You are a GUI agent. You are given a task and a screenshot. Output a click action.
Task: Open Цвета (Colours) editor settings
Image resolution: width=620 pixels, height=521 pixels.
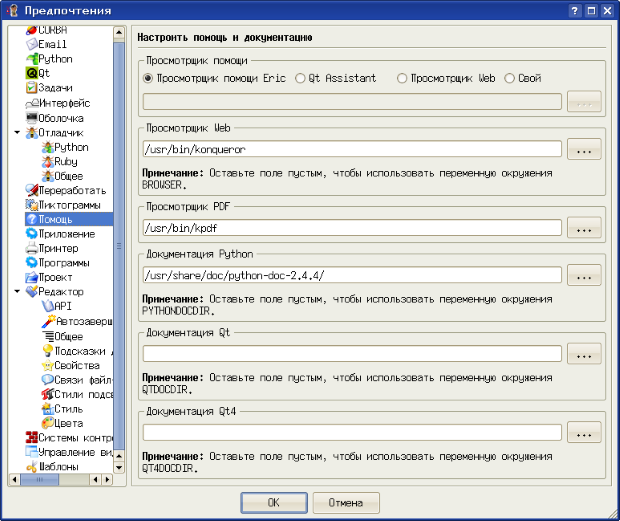point(68,422)
